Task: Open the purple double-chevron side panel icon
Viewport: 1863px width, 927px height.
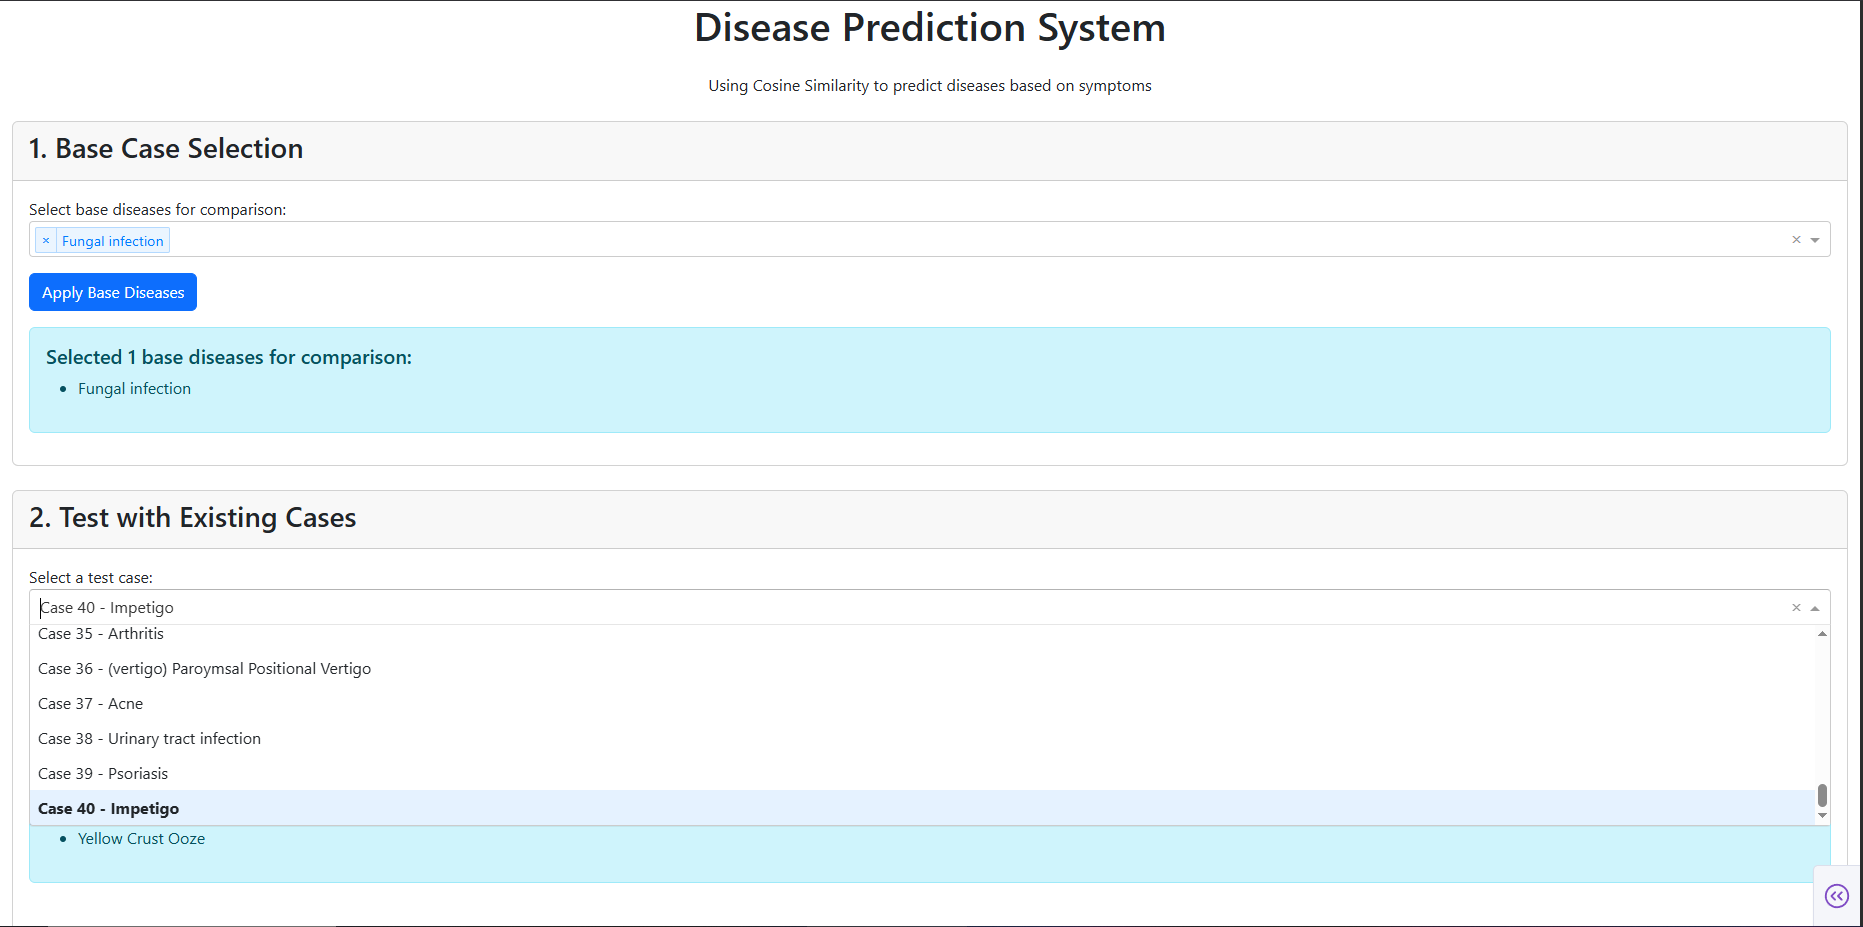Action: [x=1837, y=896]
